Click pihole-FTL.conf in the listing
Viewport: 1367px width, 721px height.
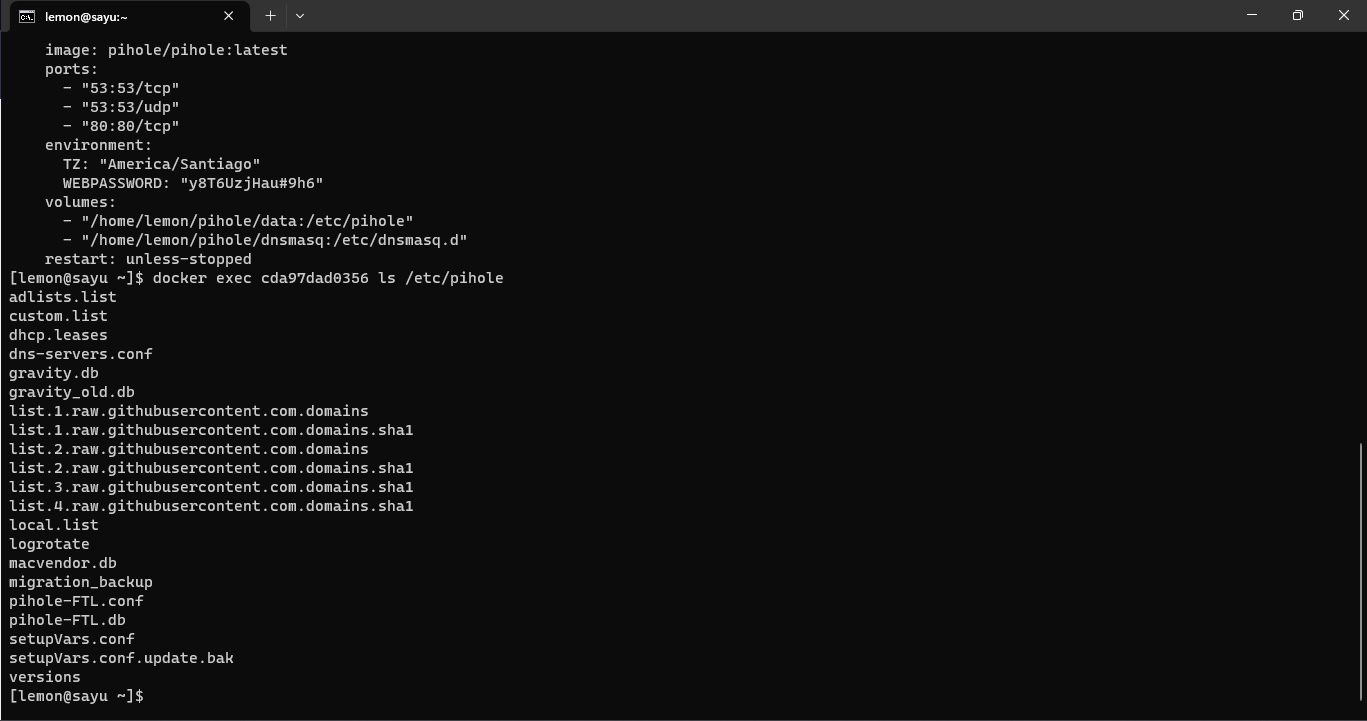pos(76,601)
